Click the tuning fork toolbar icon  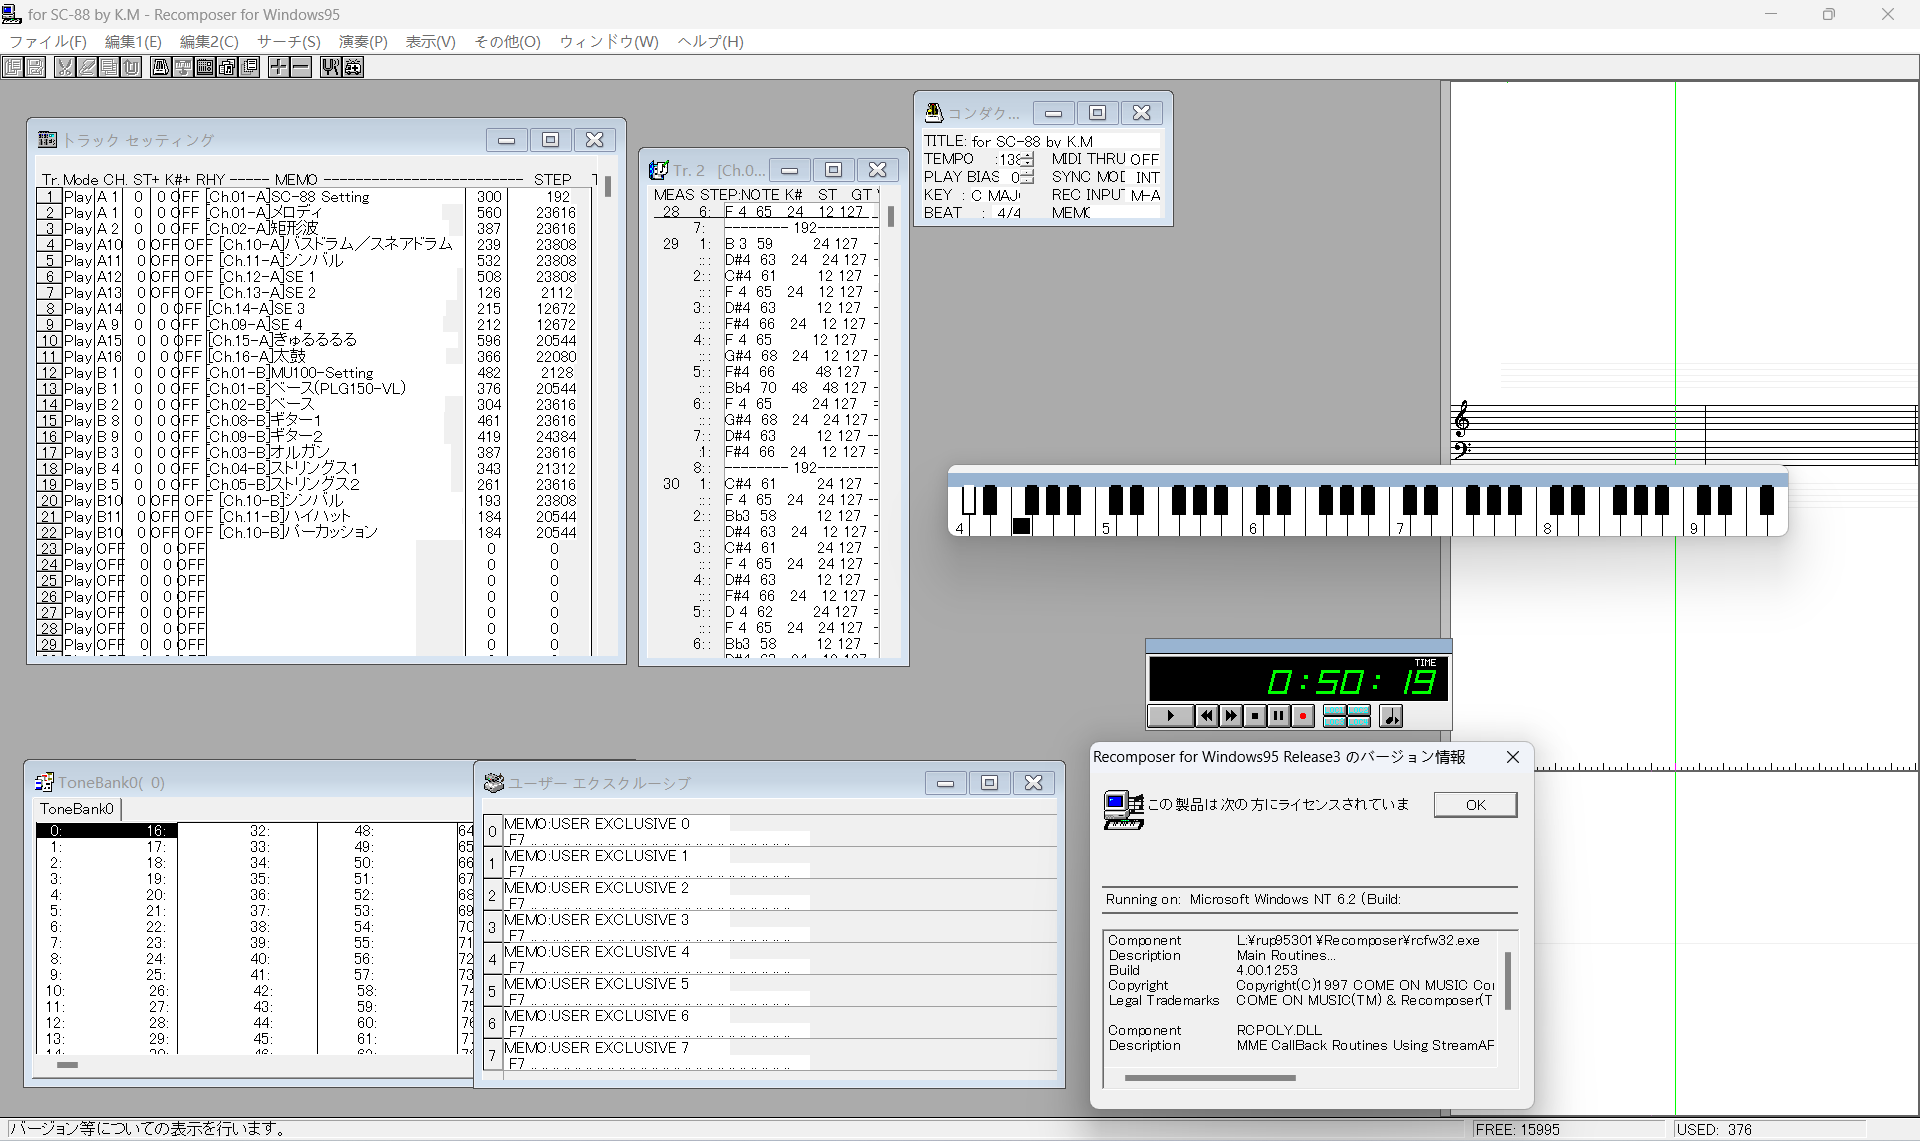tap(331, 67)
